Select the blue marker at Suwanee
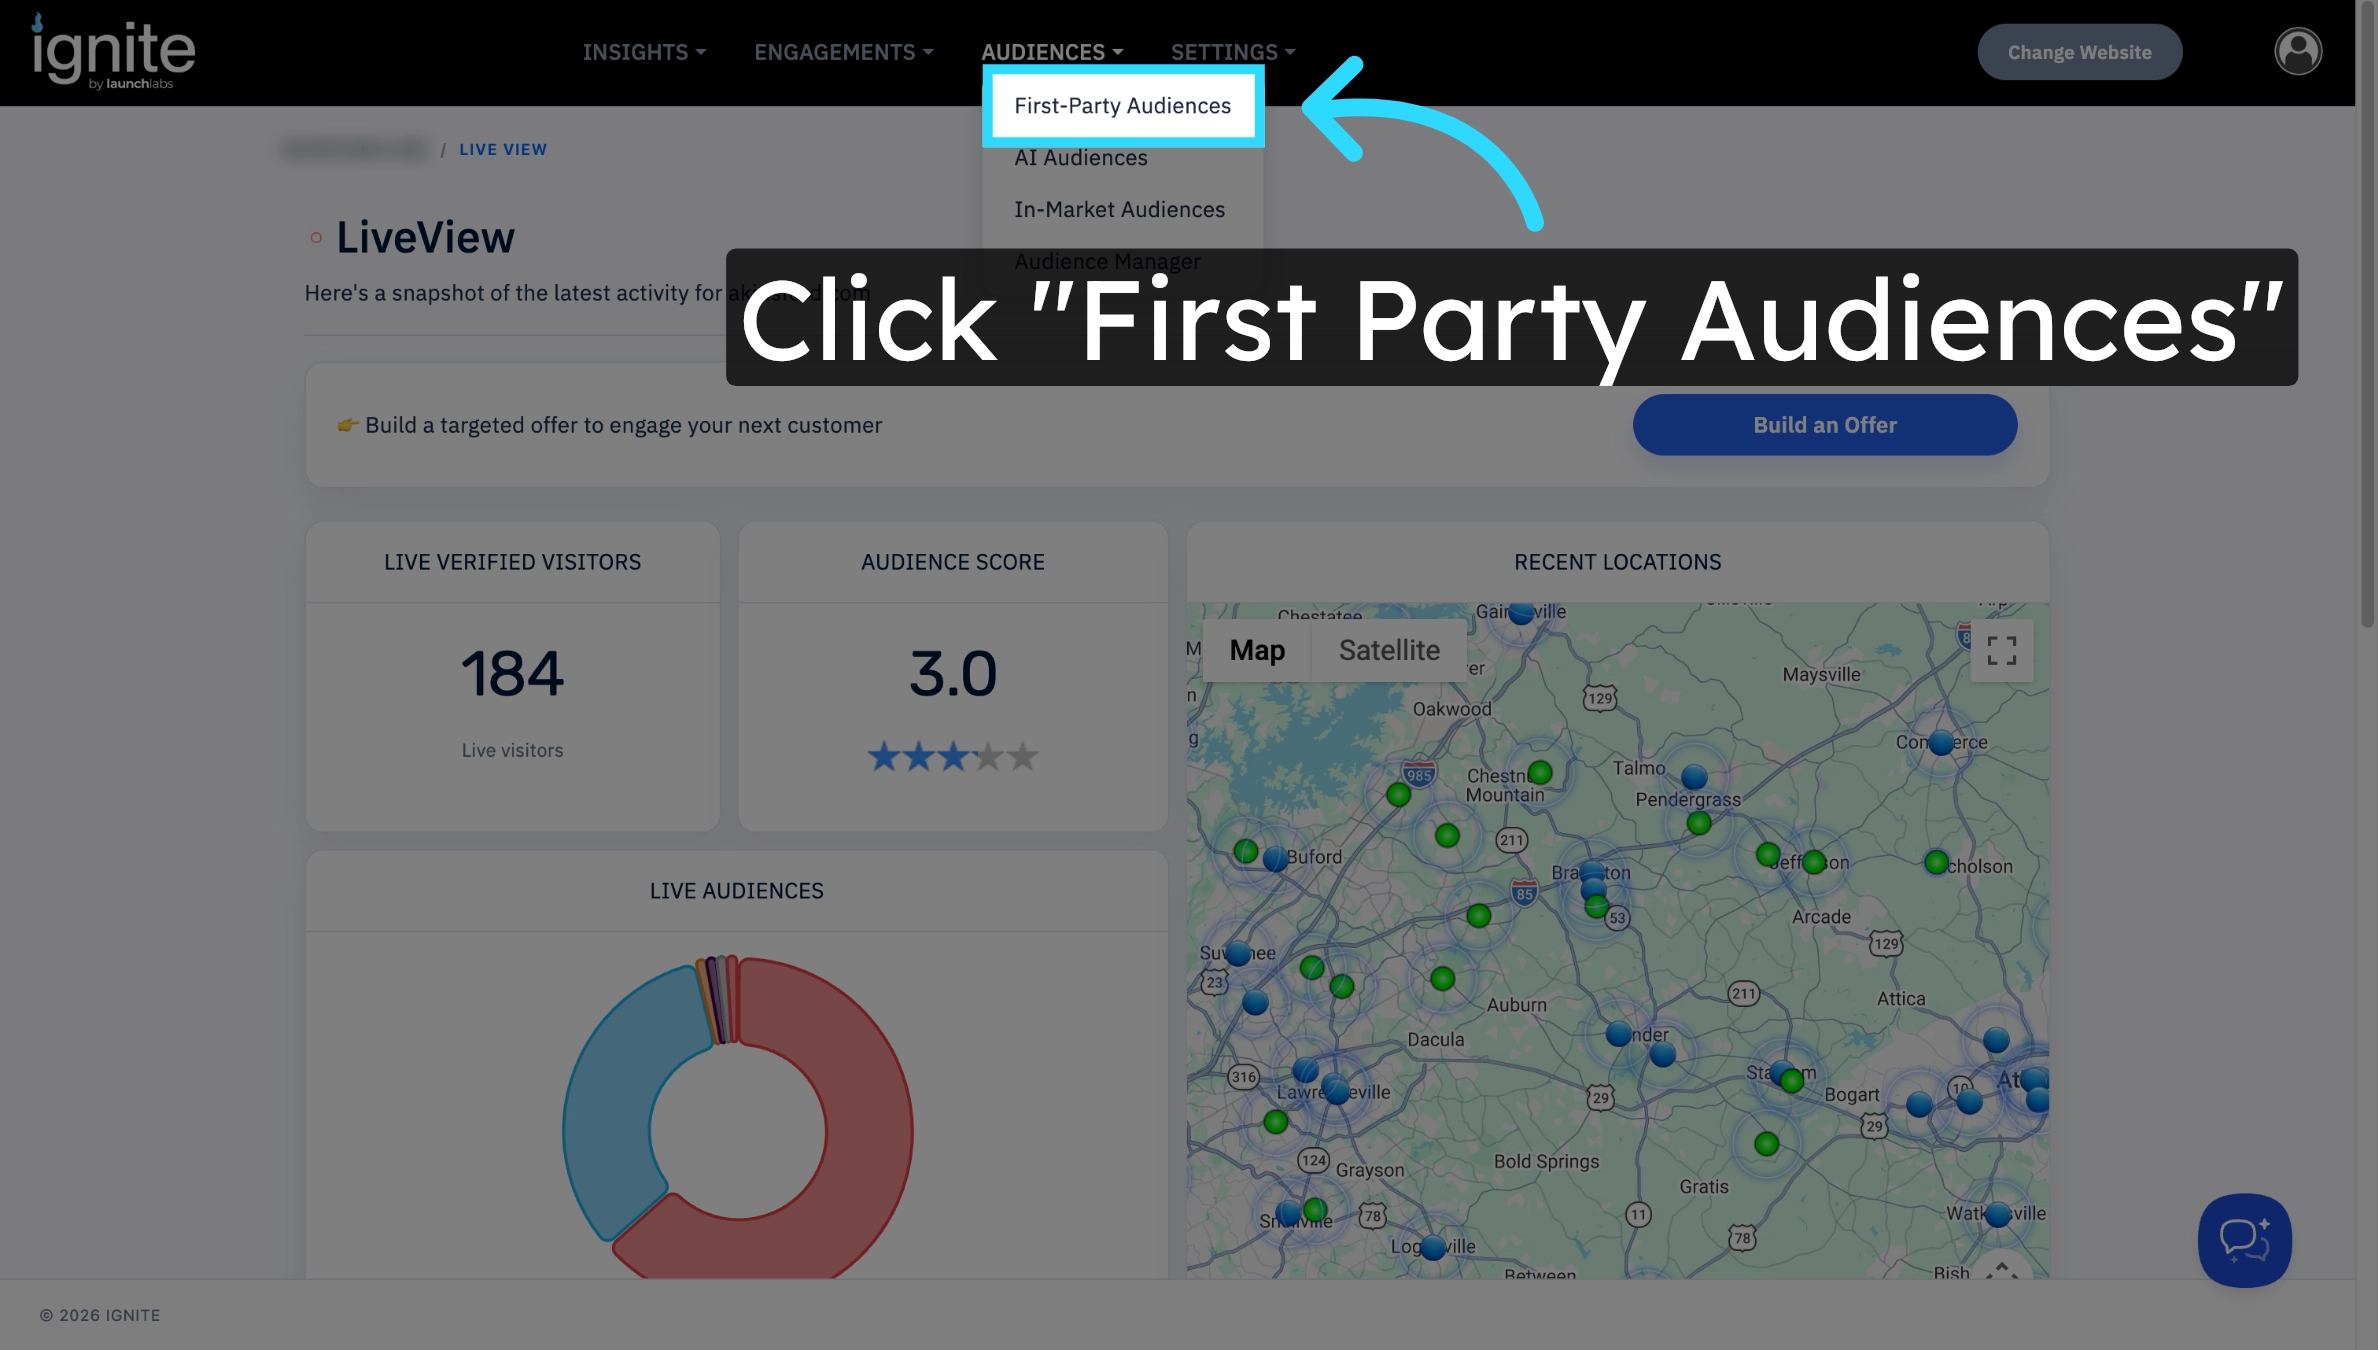2378x1350 pixels. tap(1238, 953)
